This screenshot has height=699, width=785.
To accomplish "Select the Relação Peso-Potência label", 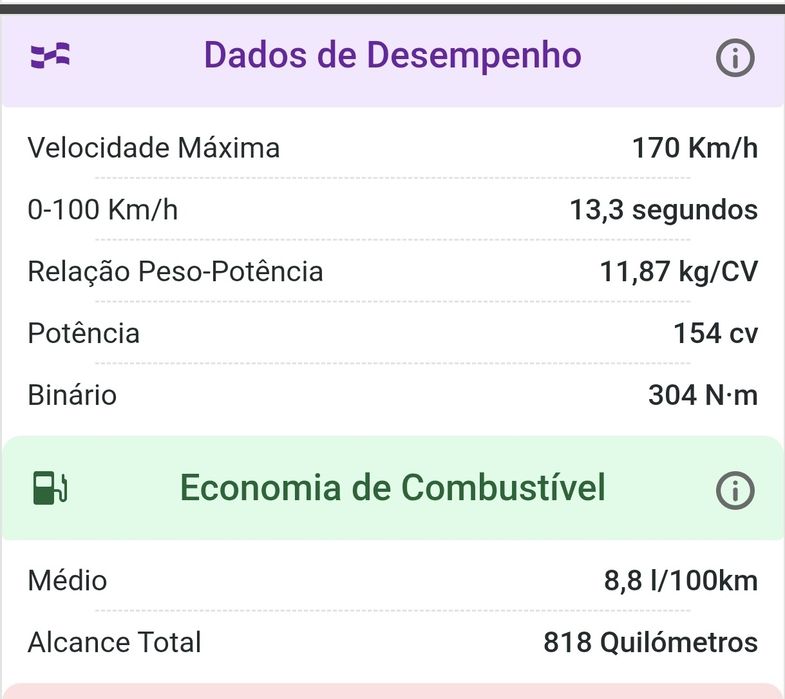I will (x=175, y=271).
